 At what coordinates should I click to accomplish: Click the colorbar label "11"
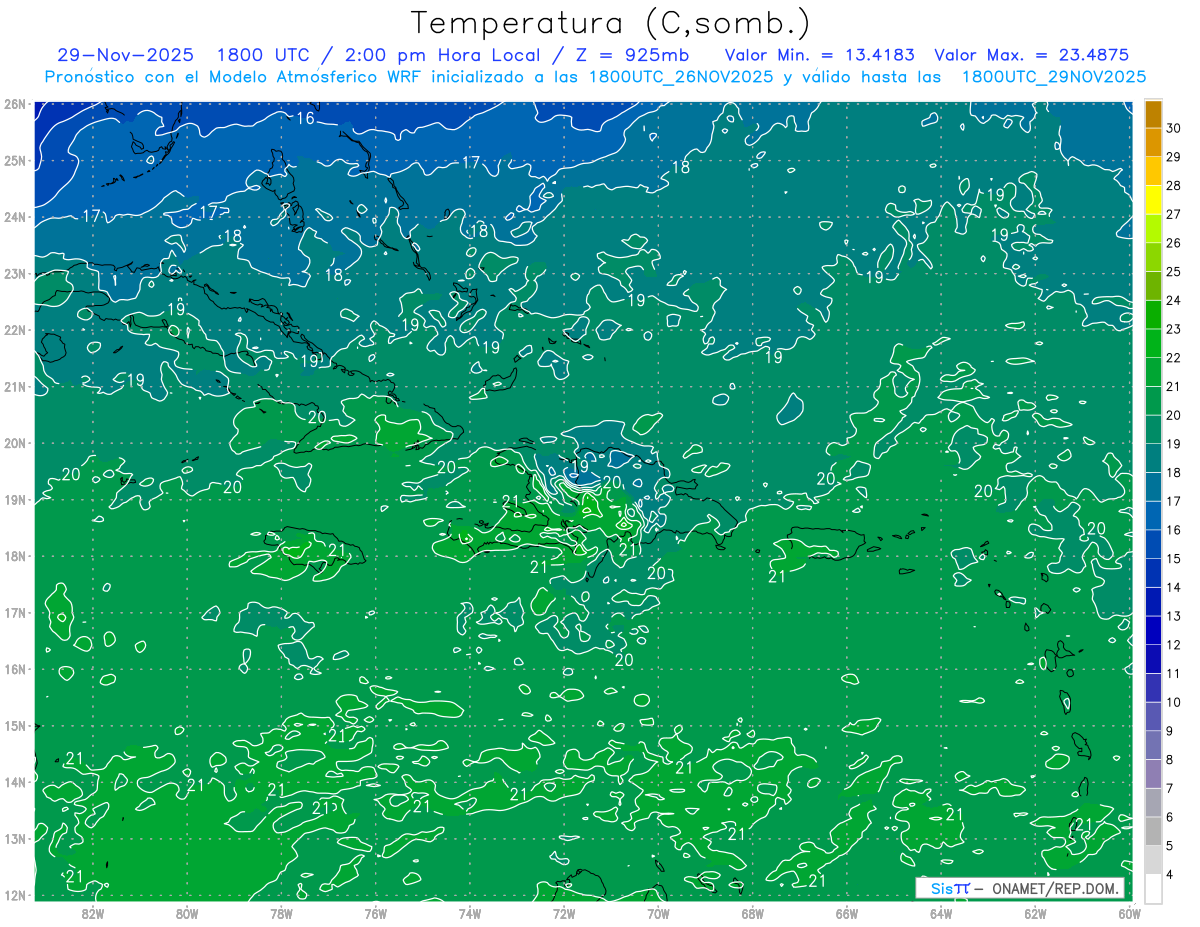[x=1174, y=674]
